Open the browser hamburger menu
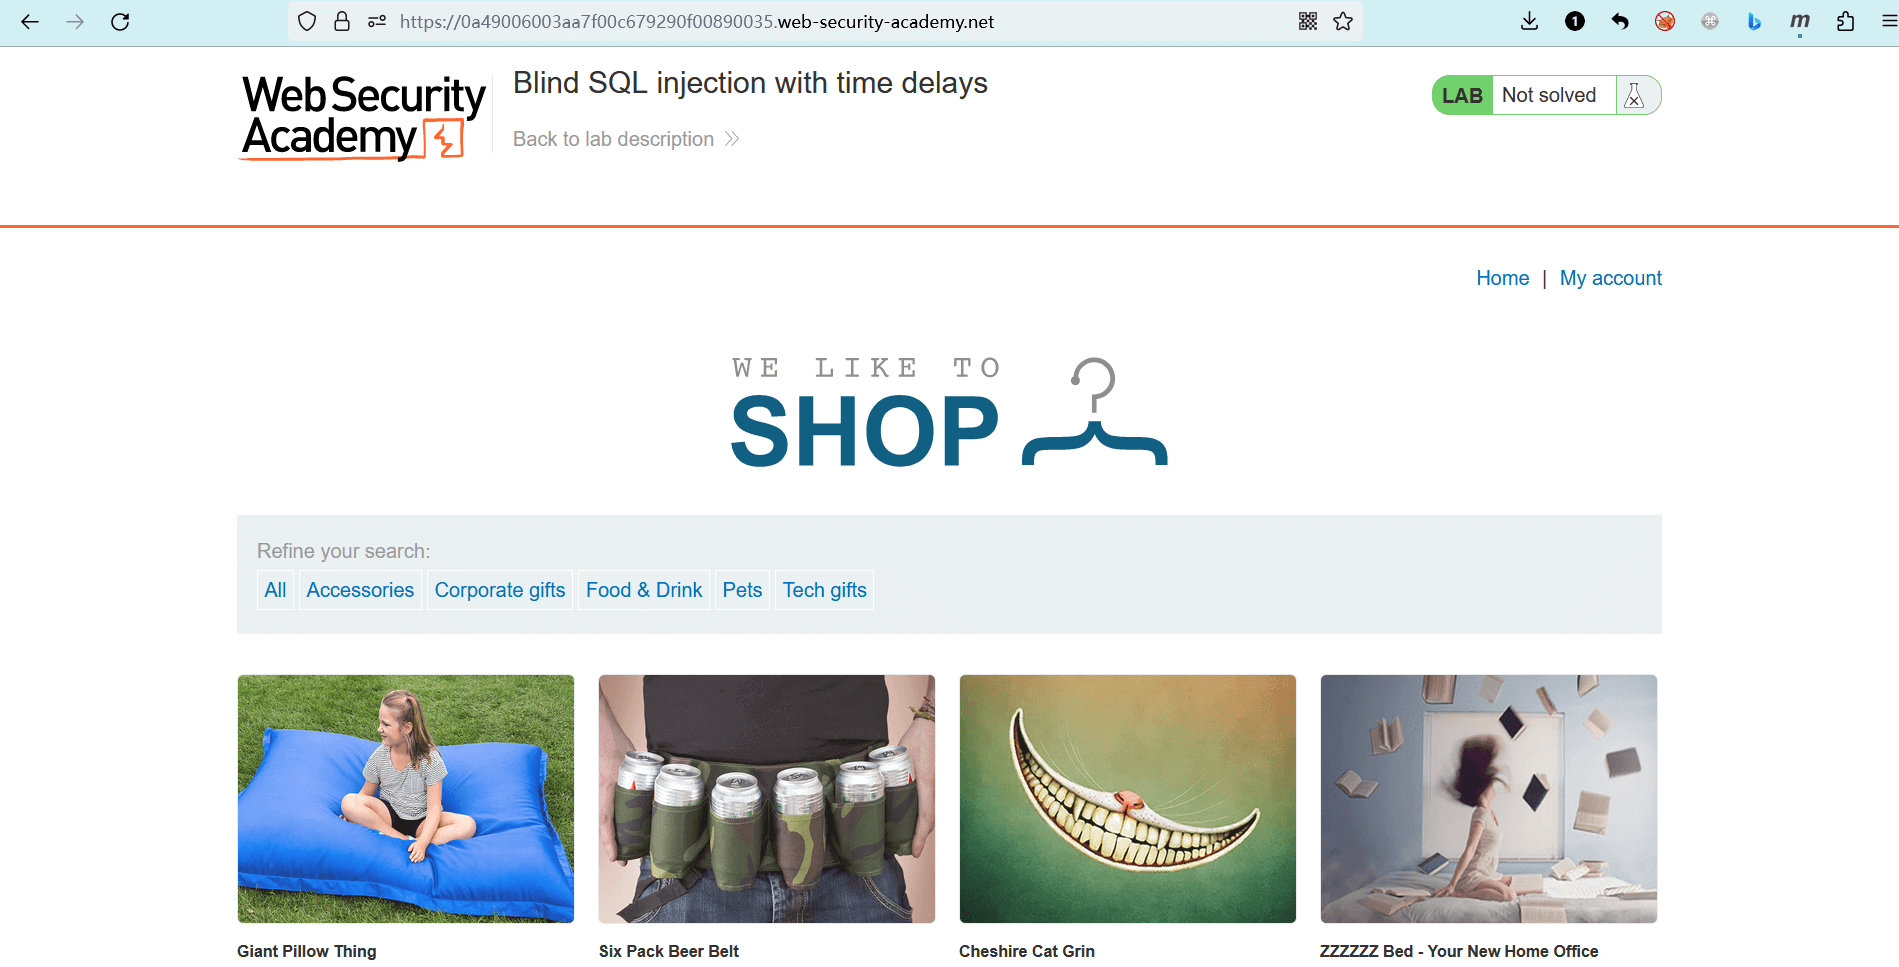 coord(1888,22)
